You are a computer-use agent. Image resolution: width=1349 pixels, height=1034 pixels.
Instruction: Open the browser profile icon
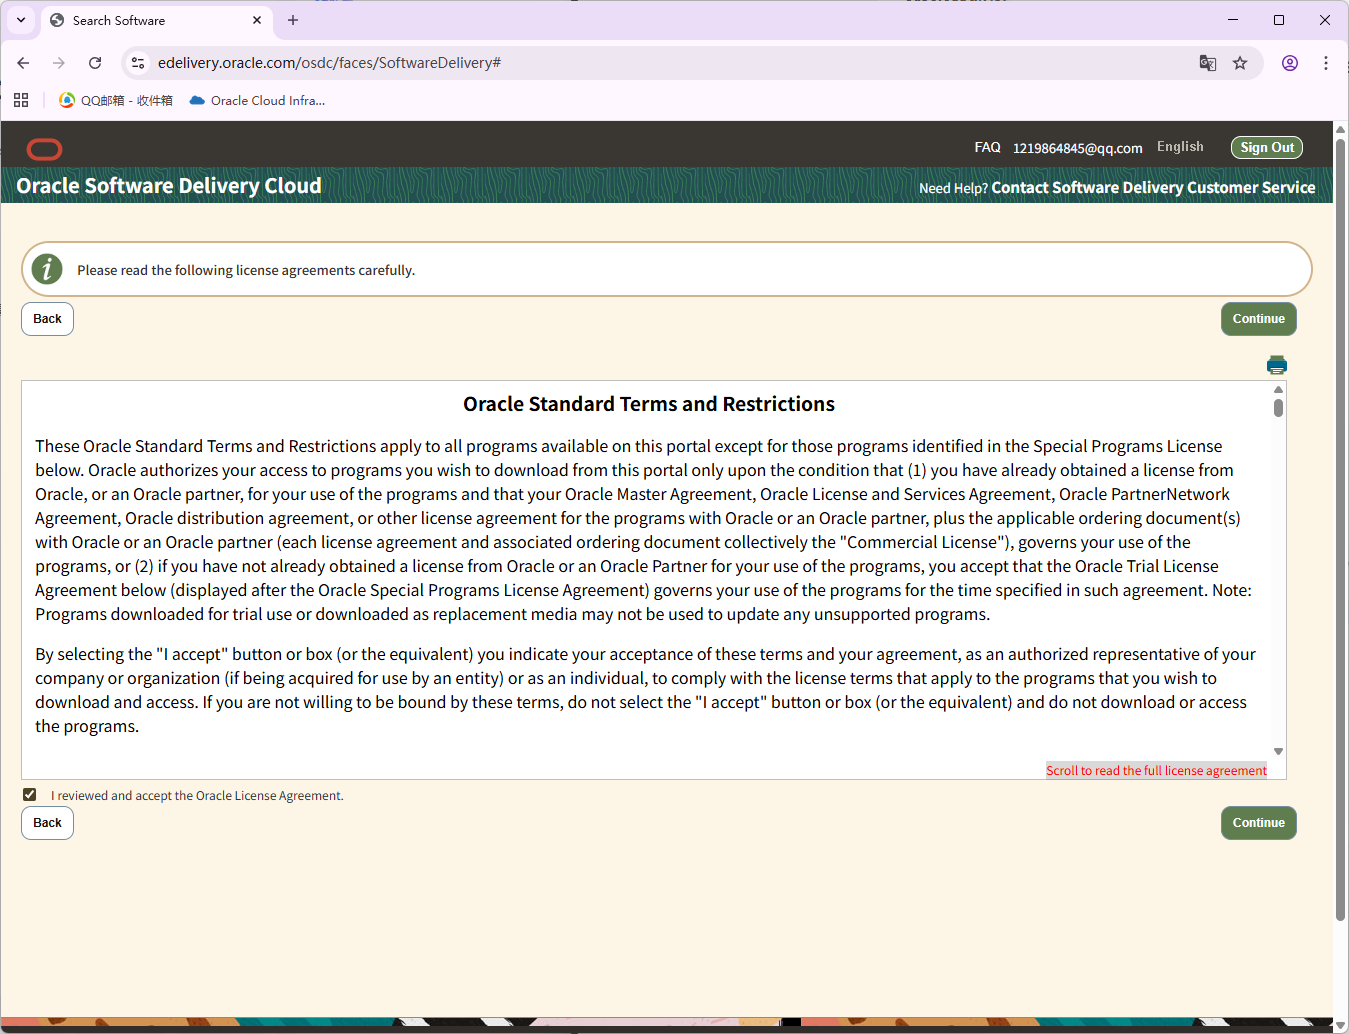1290,63
